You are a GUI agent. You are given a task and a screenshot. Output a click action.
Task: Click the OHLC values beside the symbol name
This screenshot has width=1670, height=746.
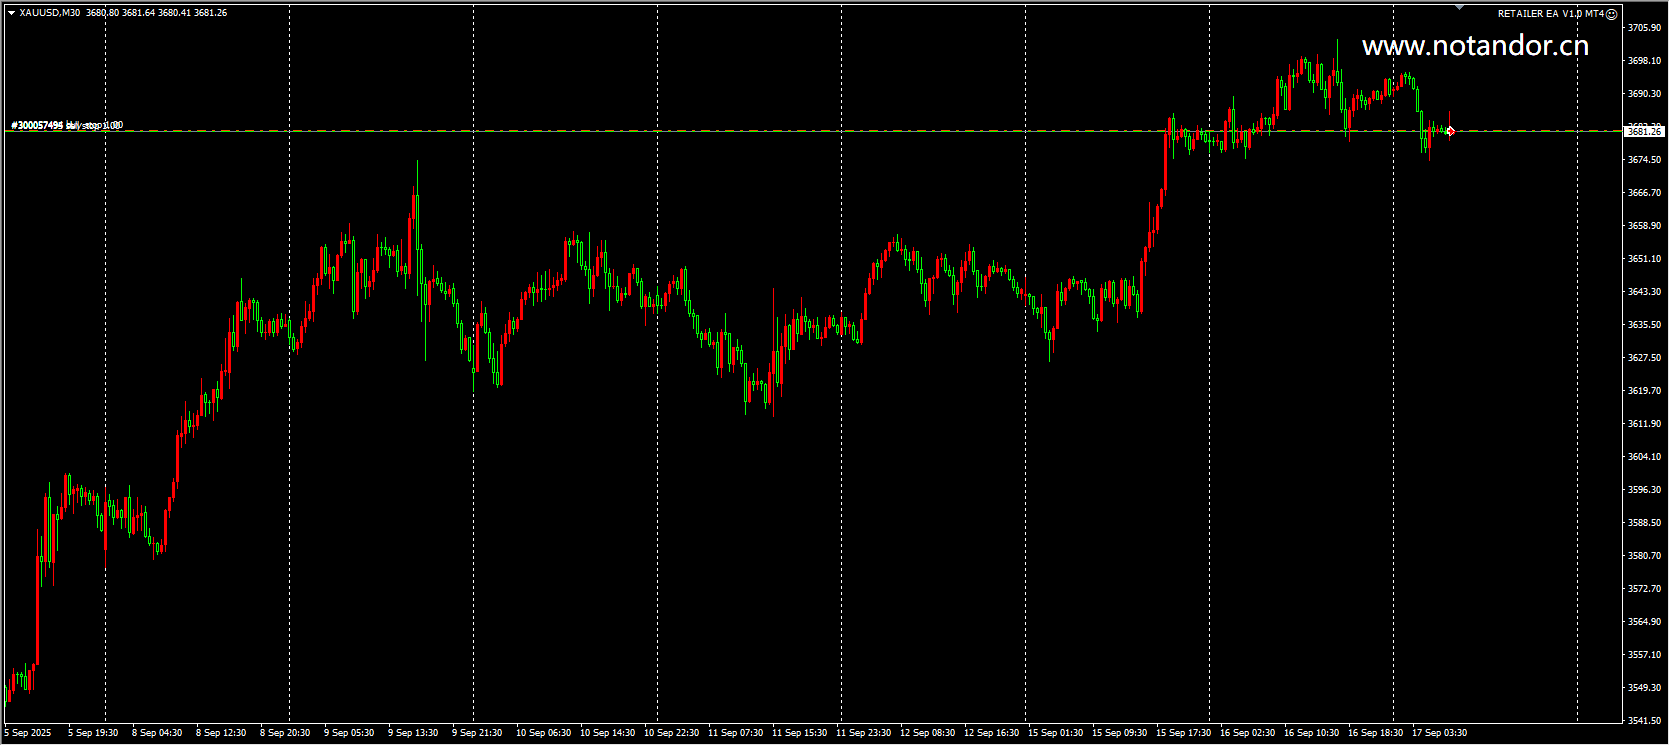pos(157,13)
